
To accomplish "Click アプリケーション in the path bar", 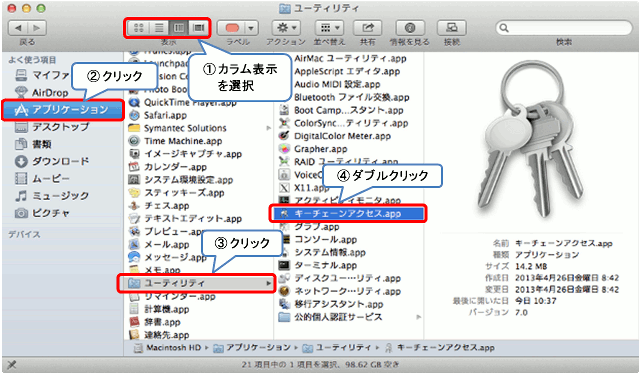I will tap(252, 348).
